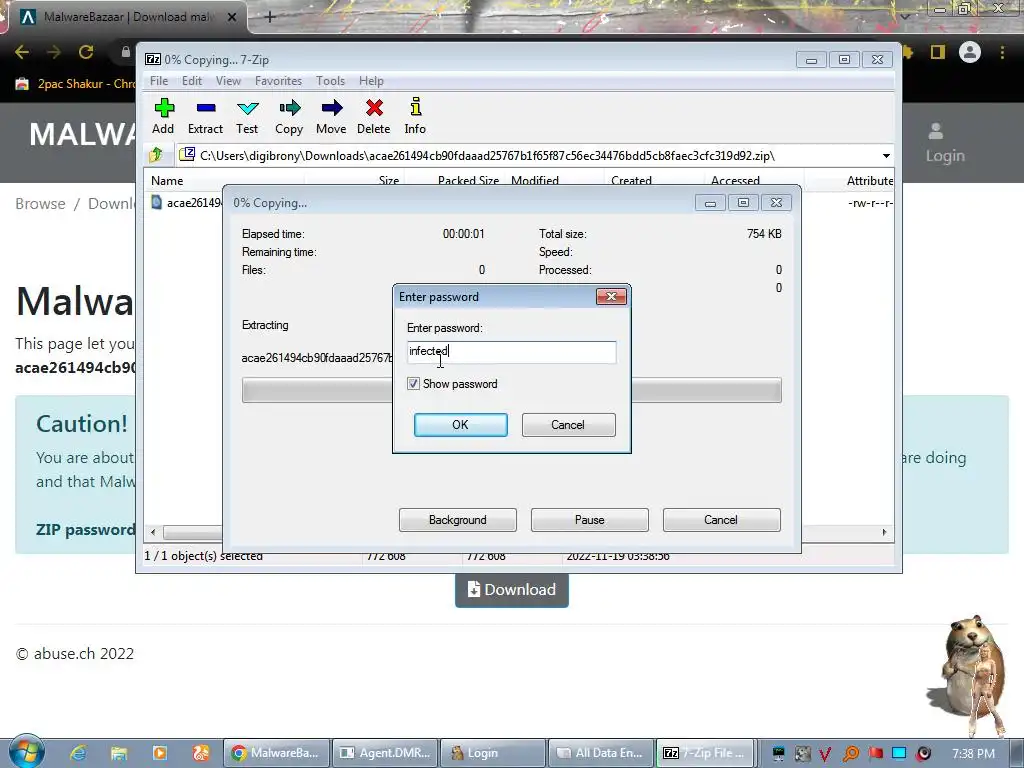Switch to Login taskbar window
The image size is (1024, 768).
(x=494, y=753)
